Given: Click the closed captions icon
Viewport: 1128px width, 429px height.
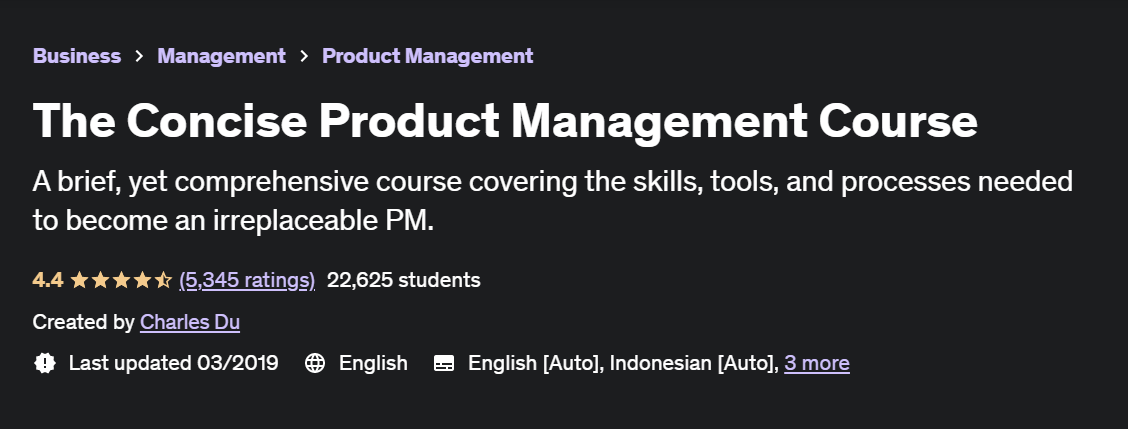Looking at the screenshot, I should [444, 363].
